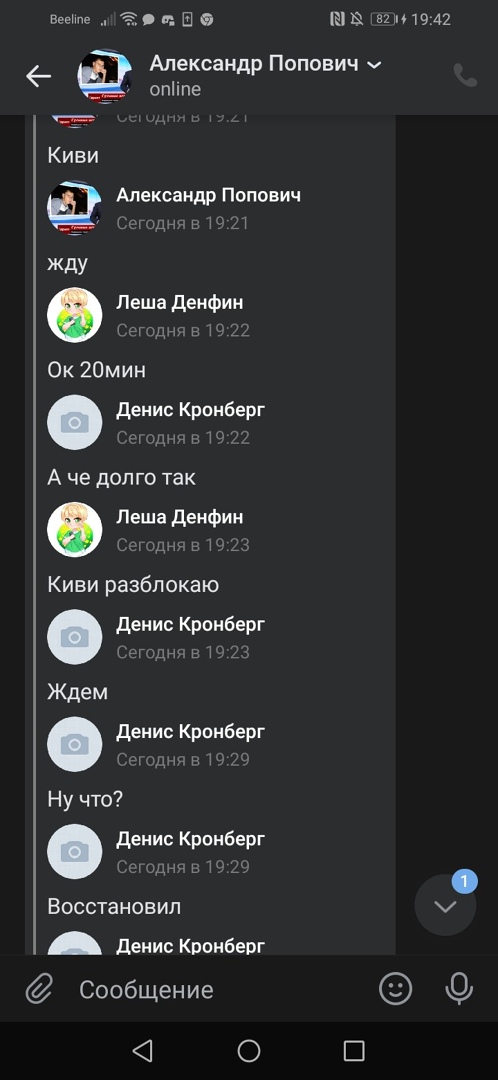Tap the Android recent apps square
This screenshot has height=1080, width=498.
tap(354, 1050)
